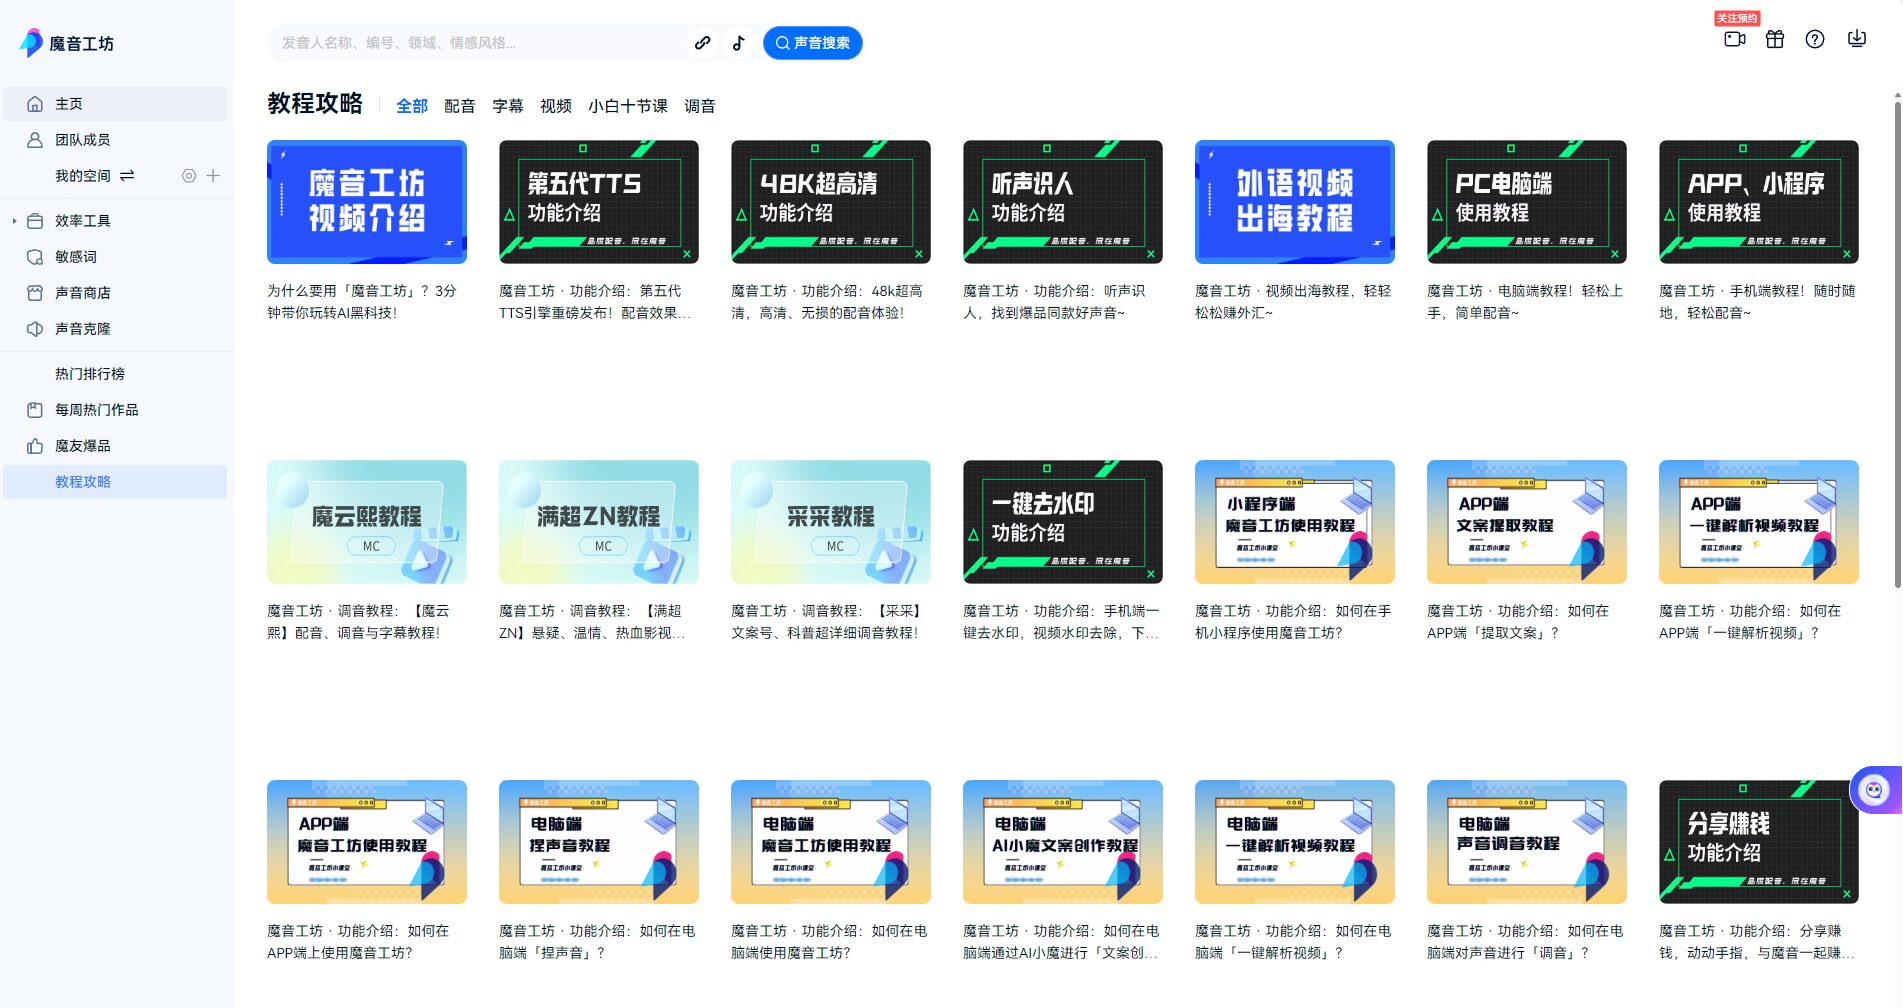This screenshot has height=1008, width=1903.
Task: Click the person icon beside 团队成员
Action: 35,140
